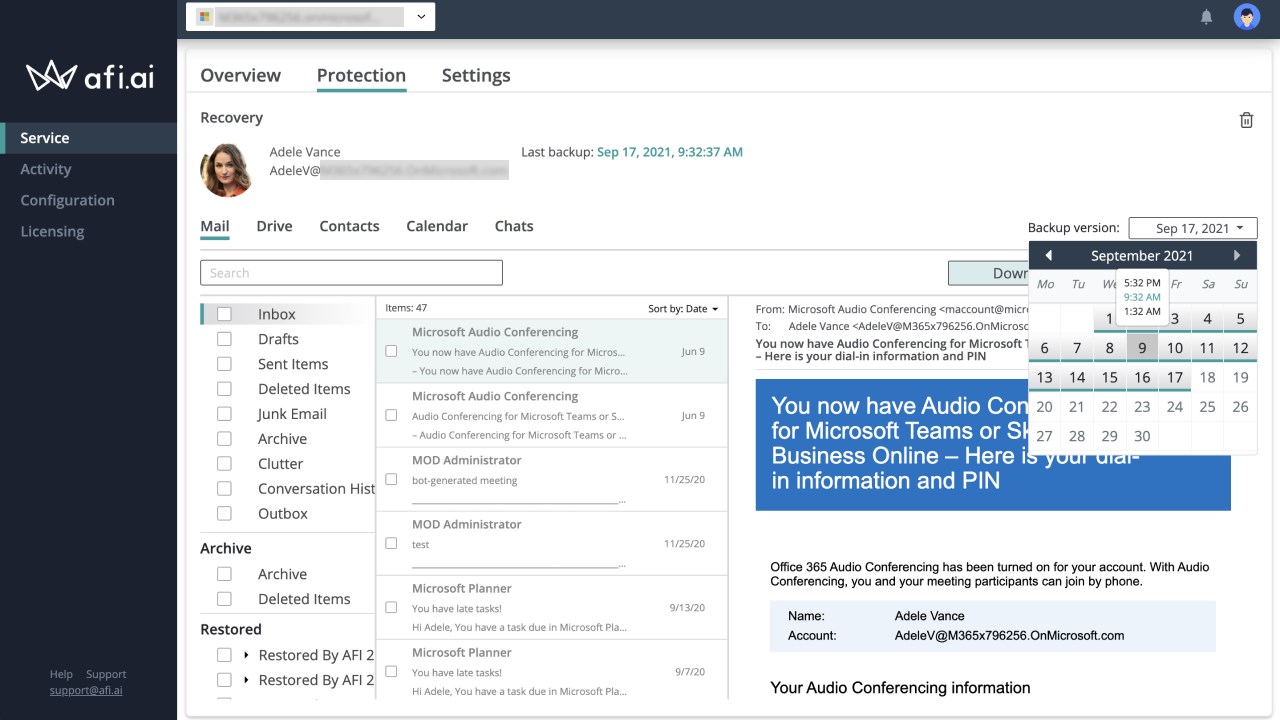The width and height of the screenshot is (1280, 720).
Task: Switch to the Overview tab
Action: [240, 75]
